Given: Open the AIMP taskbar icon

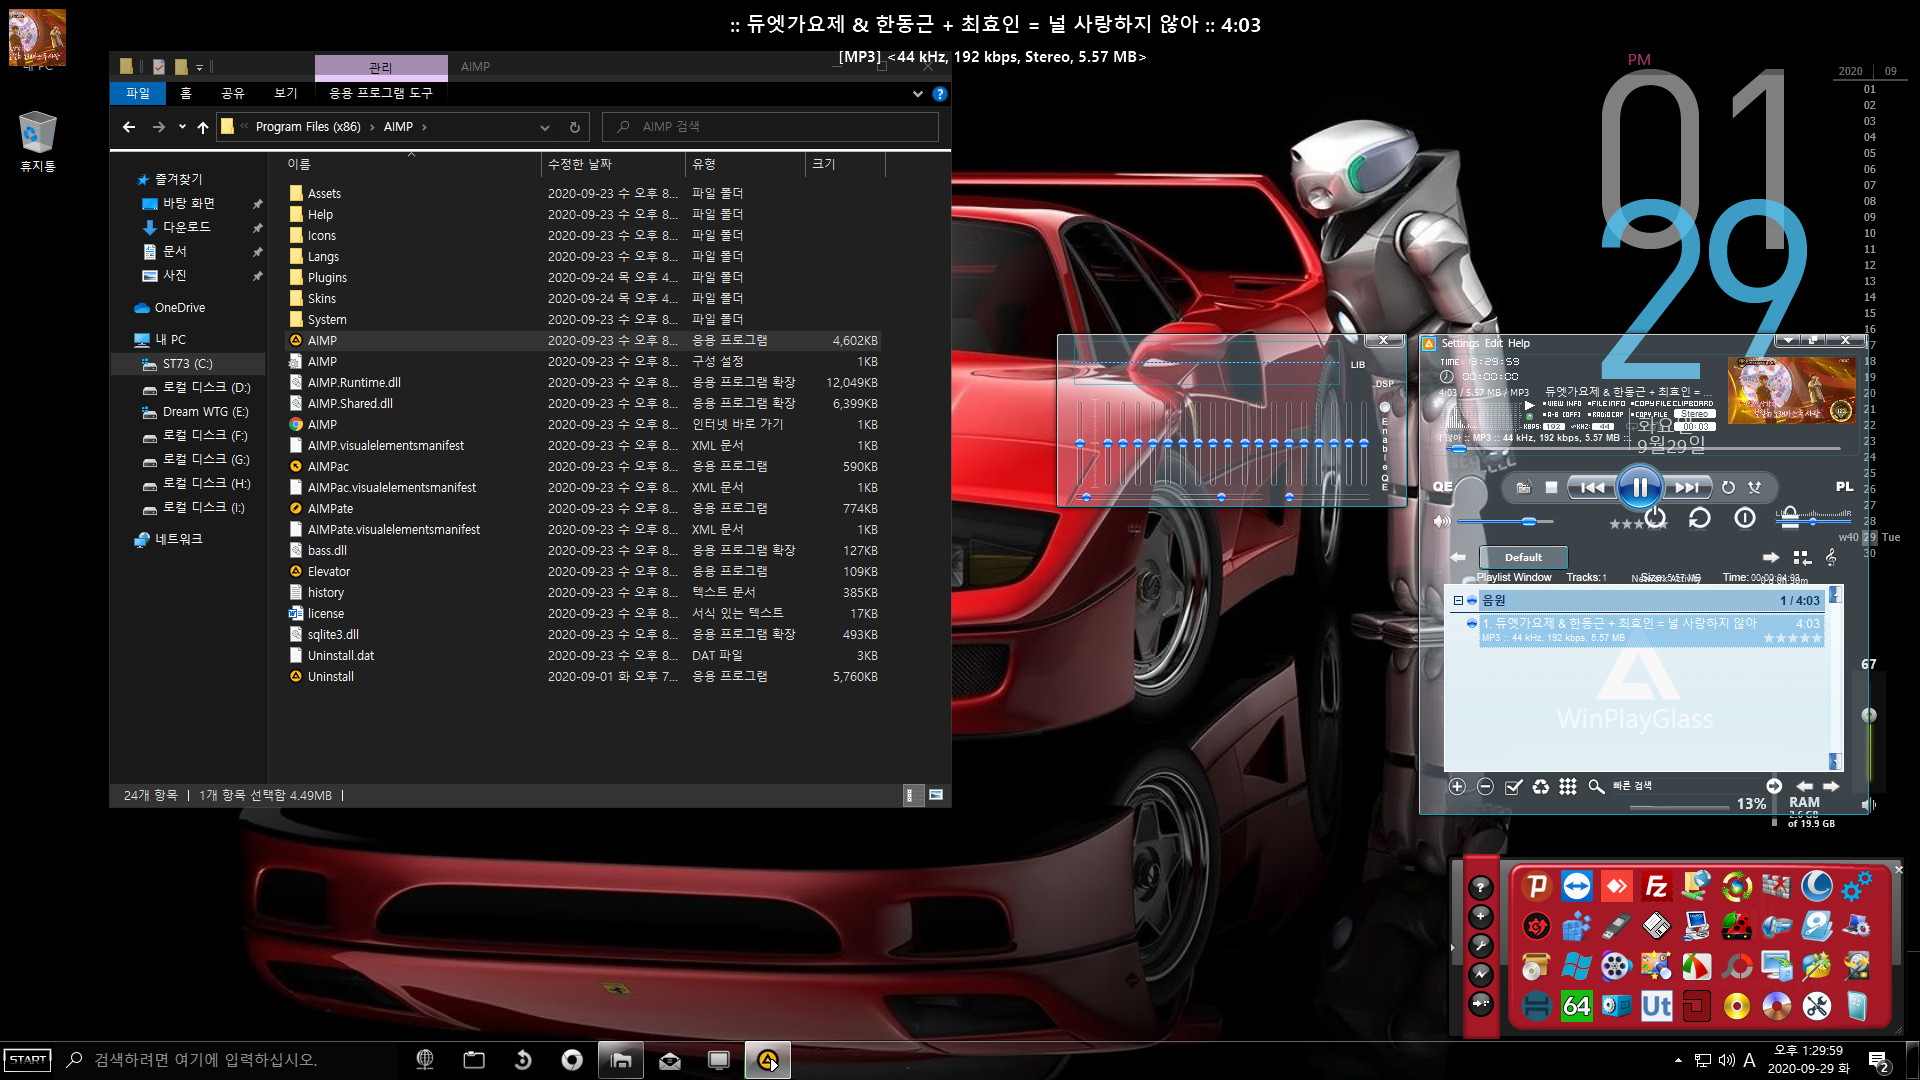Looking at the screenshot, I should coord(768,1060).
